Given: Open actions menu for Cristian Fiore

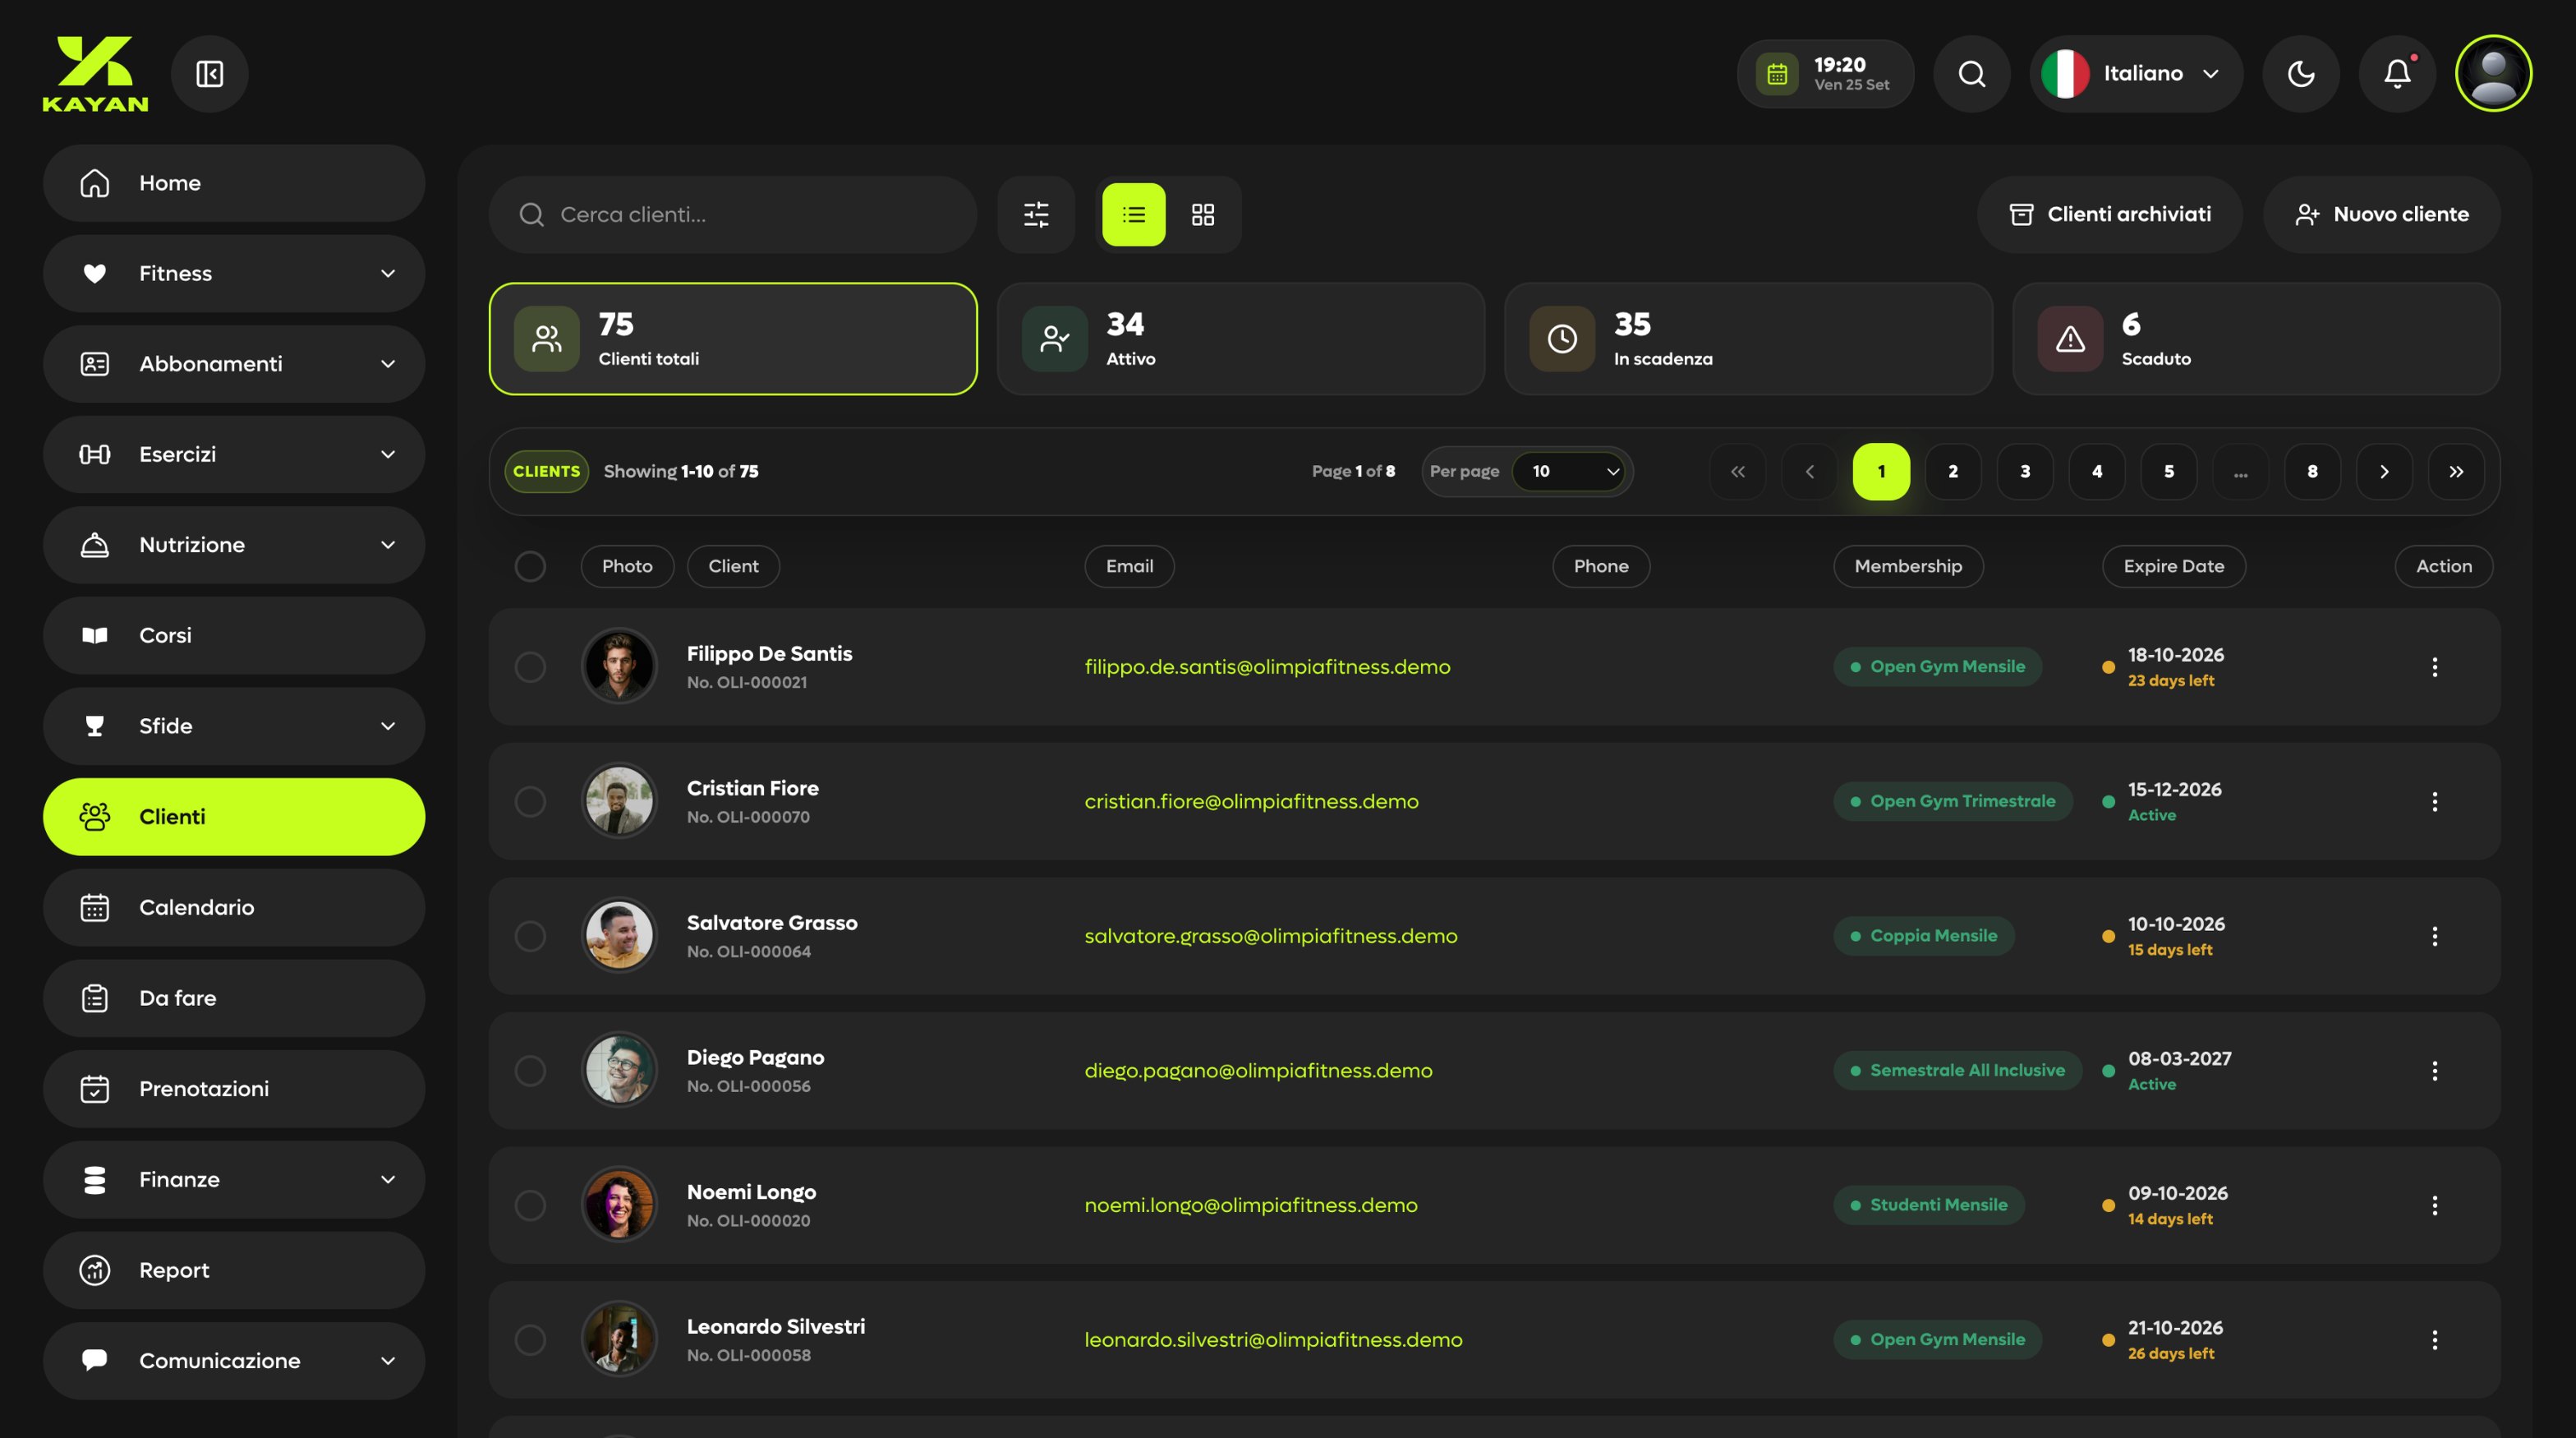Looking at the screenshot, I should coord(2434,801).
